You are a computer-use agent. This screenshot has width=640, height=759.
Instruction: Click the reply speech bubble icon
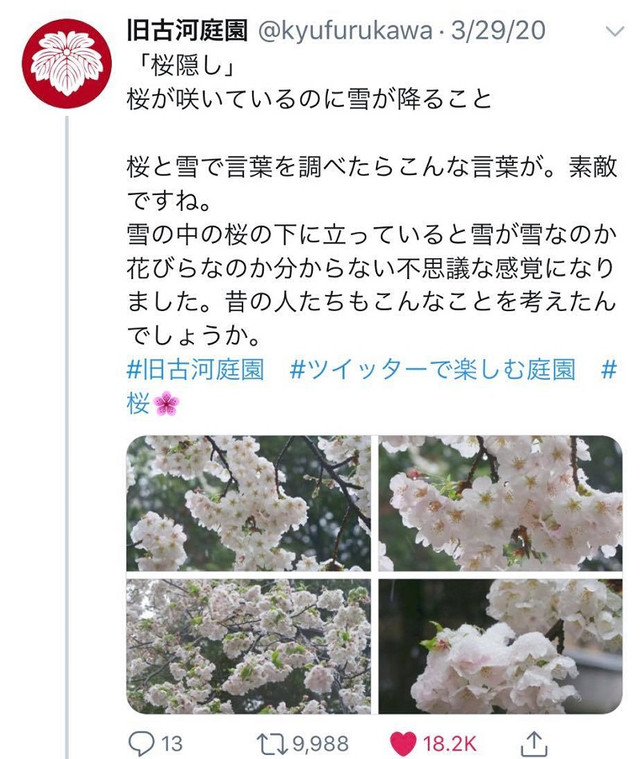[x=141, y=743]
